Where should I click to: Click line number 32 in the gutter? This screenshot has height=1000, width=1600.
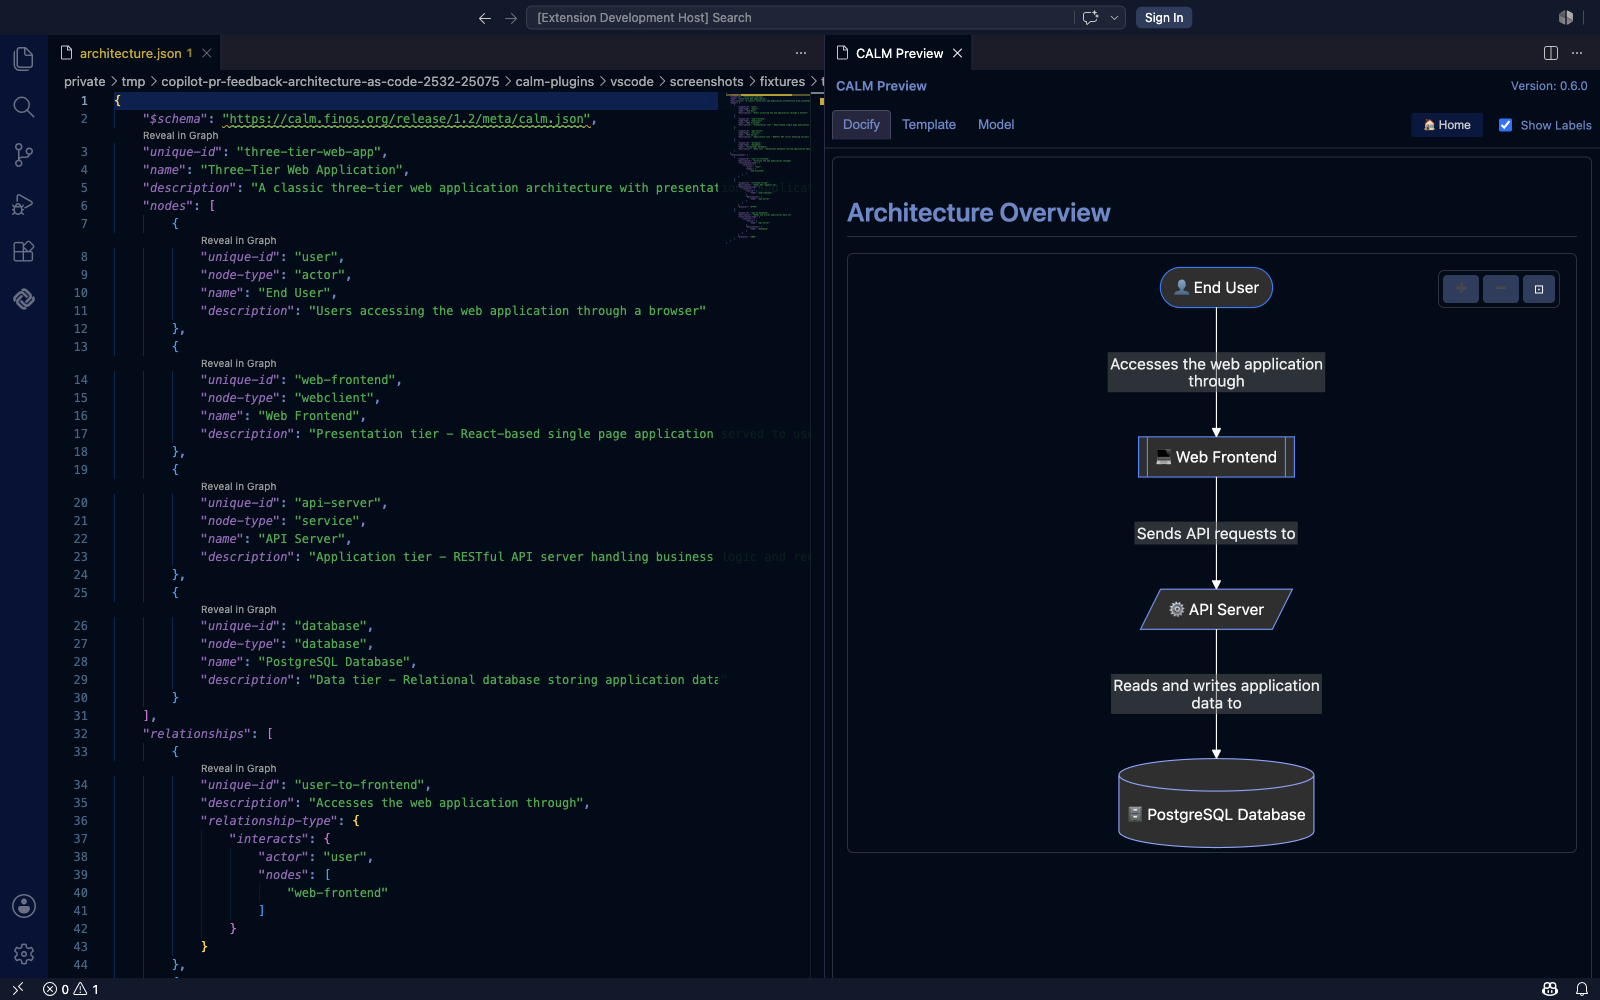pos(80,734)
